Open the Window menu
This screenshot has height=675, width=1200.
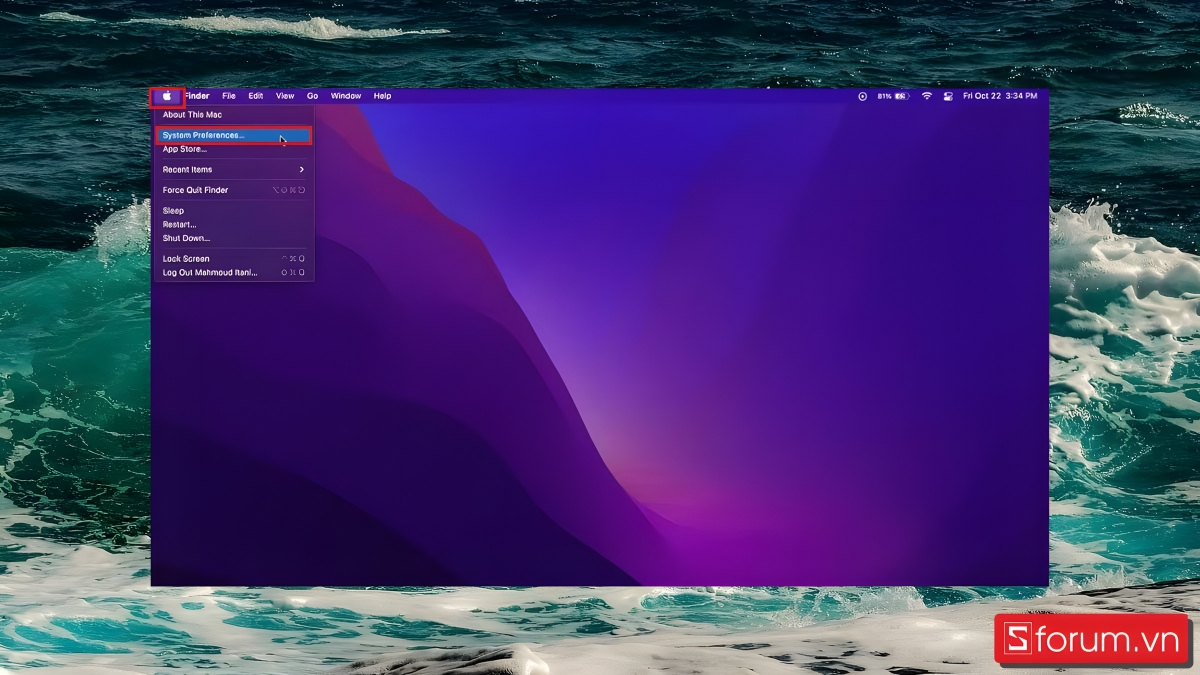[x=346, y=96]
